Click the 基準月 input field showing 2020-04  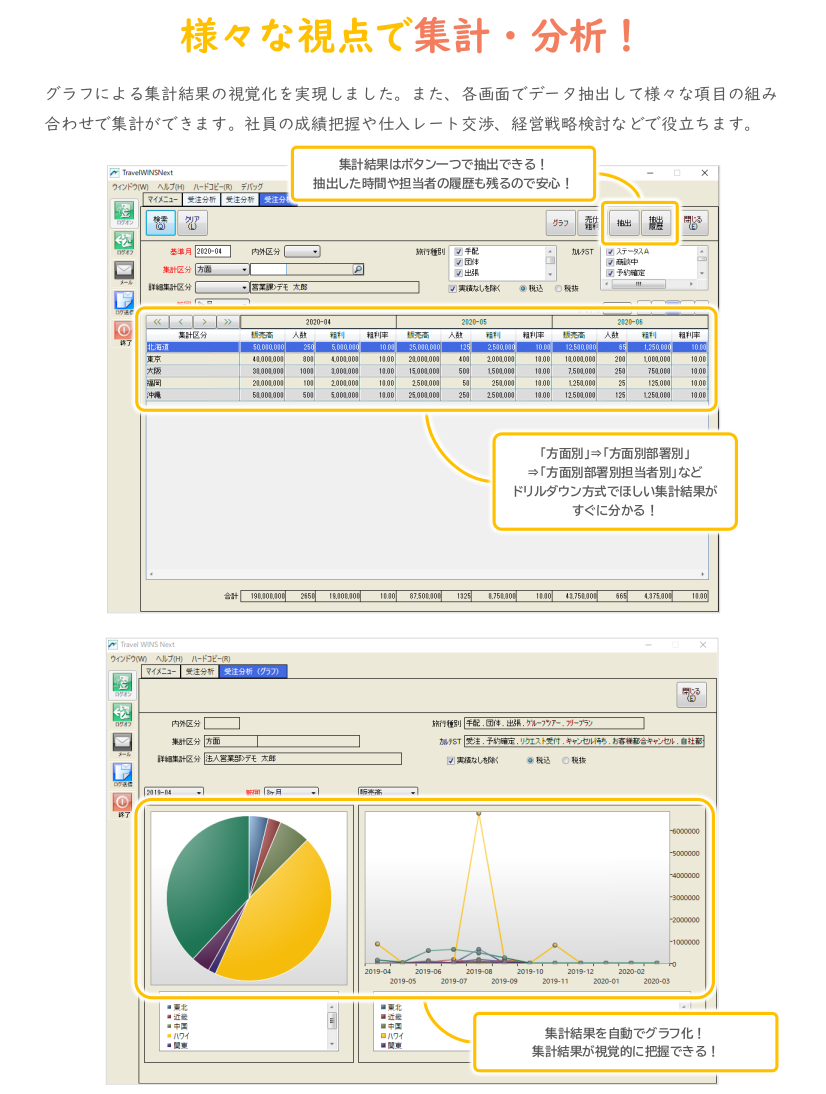[212, 251]
